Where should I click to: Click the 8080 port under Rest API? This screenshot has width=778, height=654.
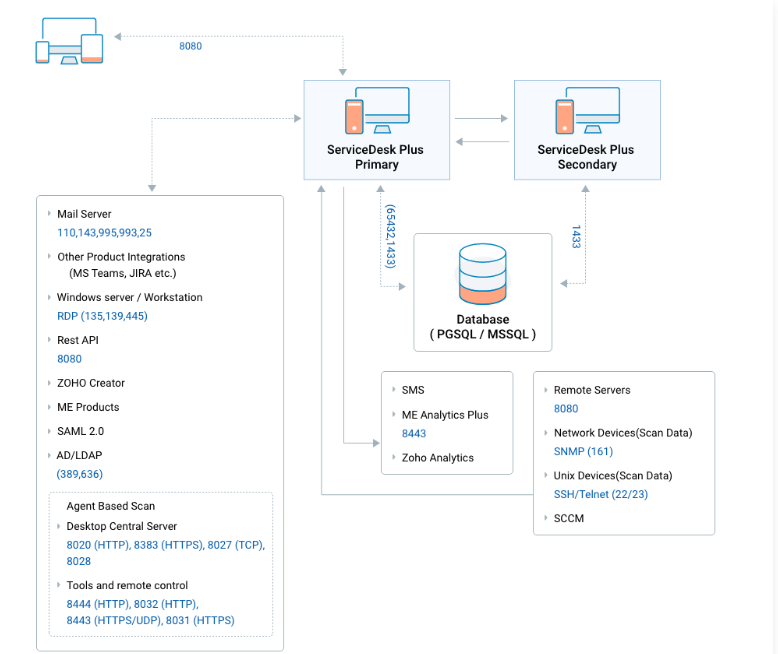[x=69, y=359]
